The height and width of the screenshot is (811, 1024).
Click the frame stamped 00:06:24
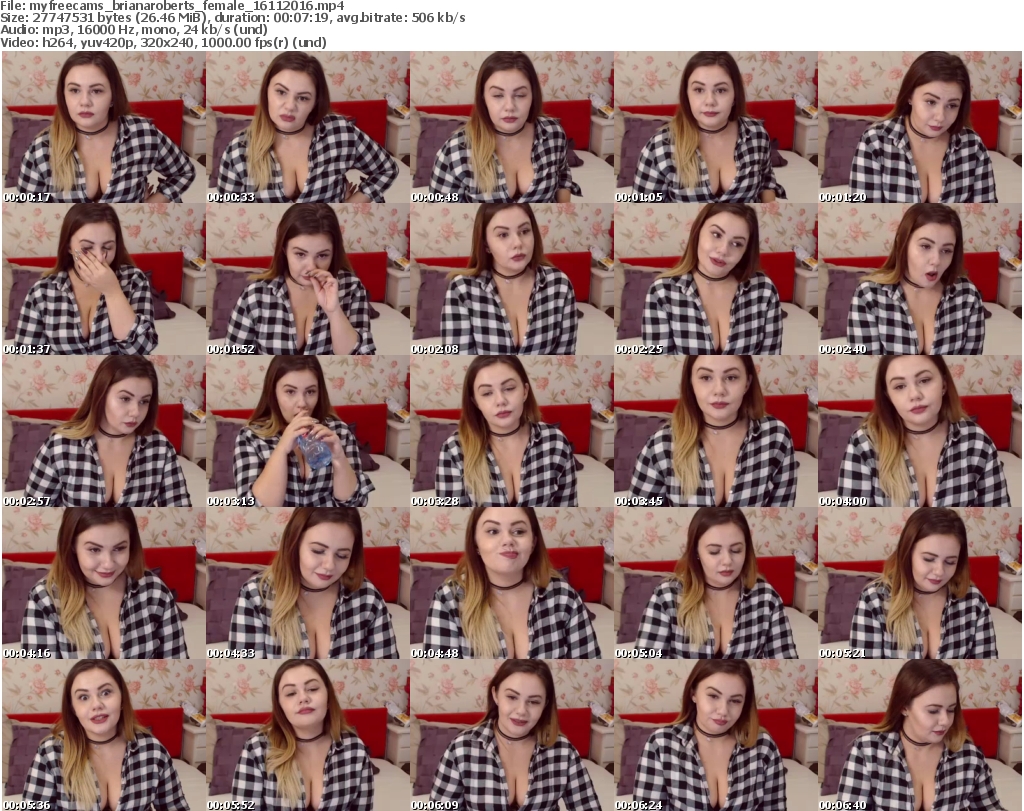(715, 735)
